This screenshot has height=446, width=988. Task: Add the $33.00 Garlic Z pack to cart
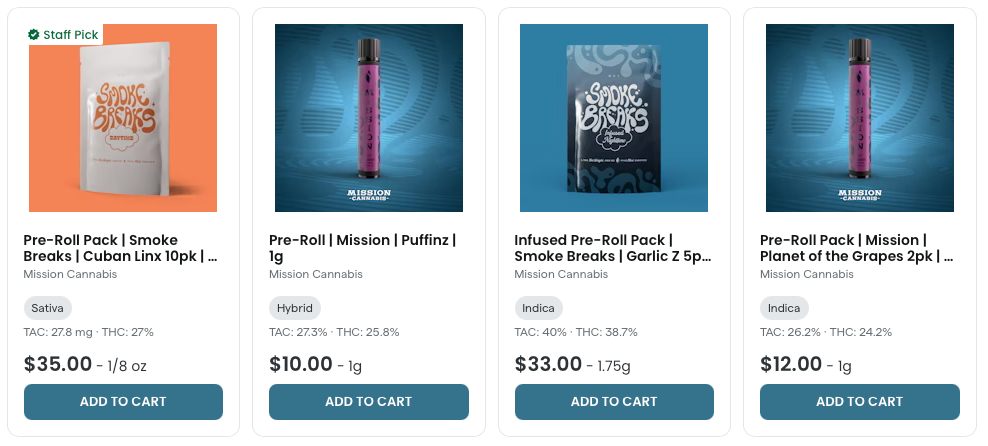click(x=614, y=402)
